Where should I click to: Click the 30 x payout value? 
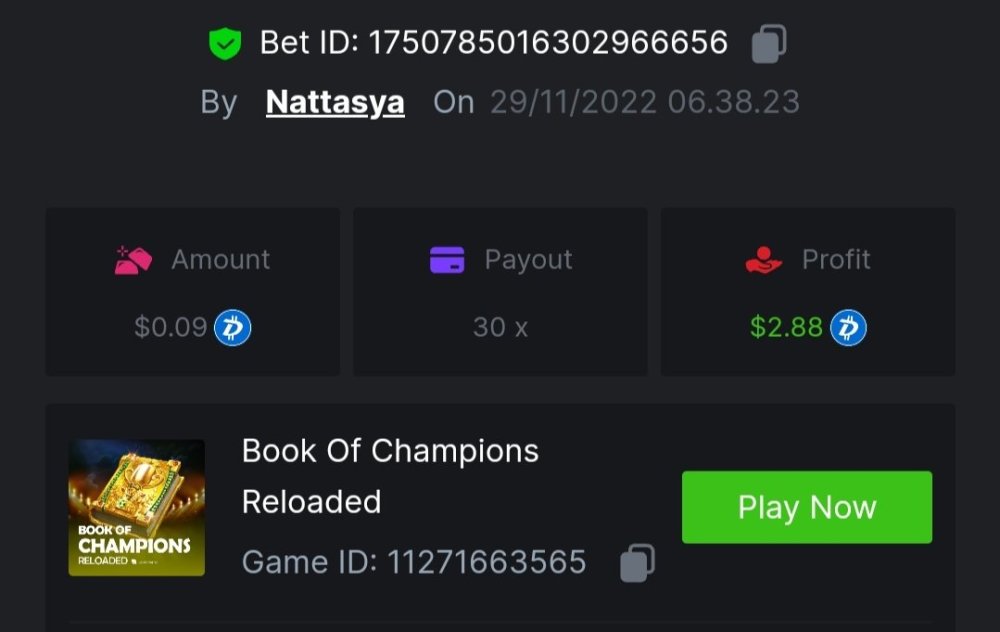pyautogui.click(x=500, y=327)
